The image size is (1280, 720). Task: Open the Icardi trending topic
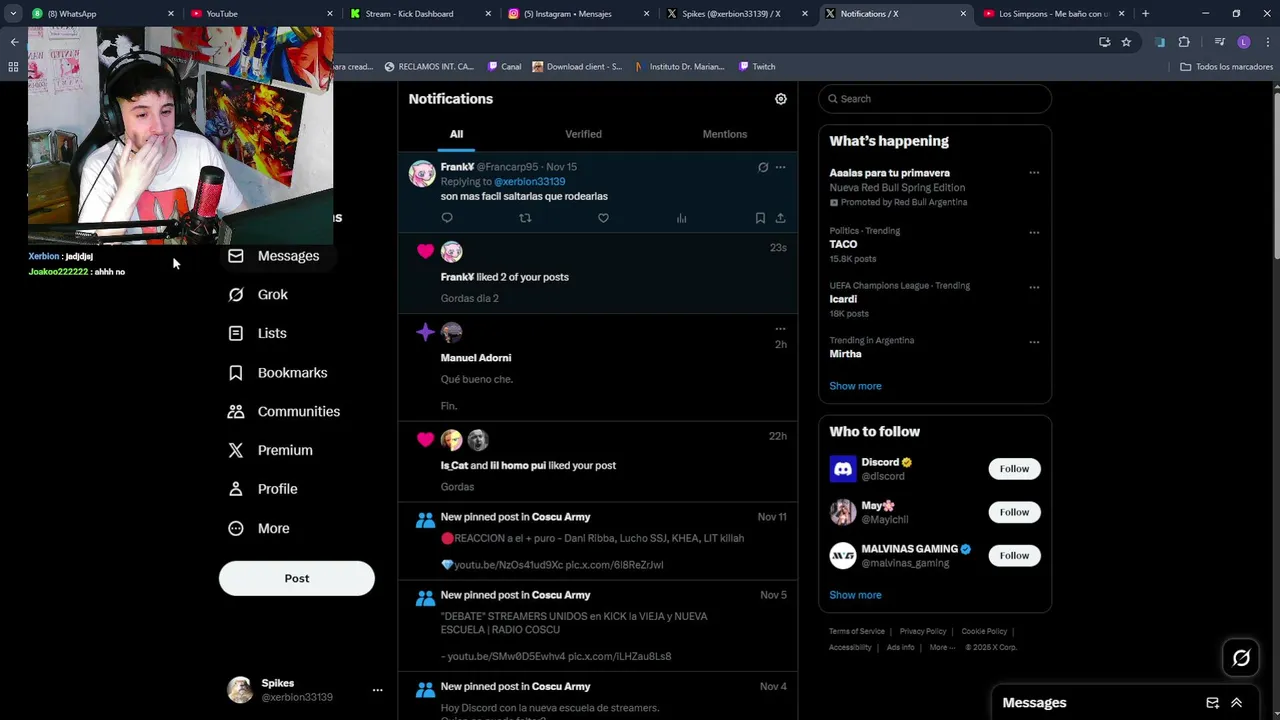click(x=843, y=299)
